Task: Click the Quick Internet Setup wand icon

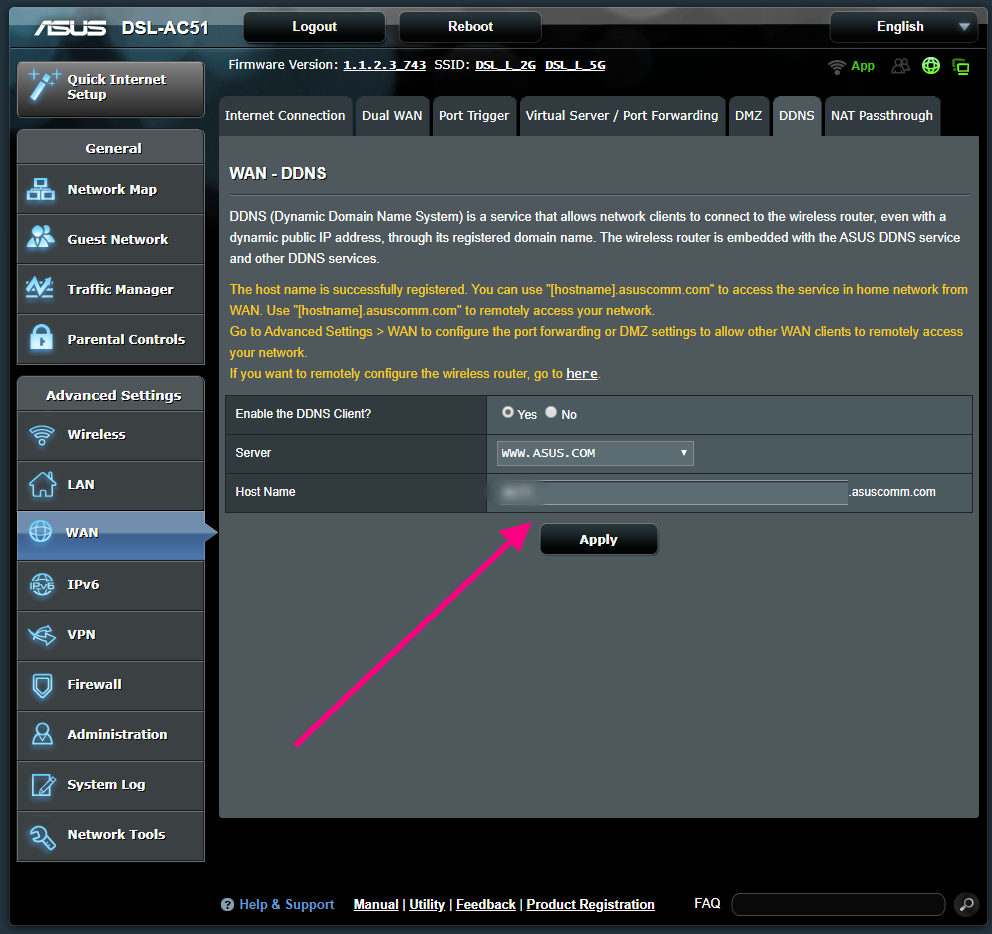Action: point(44,85)
